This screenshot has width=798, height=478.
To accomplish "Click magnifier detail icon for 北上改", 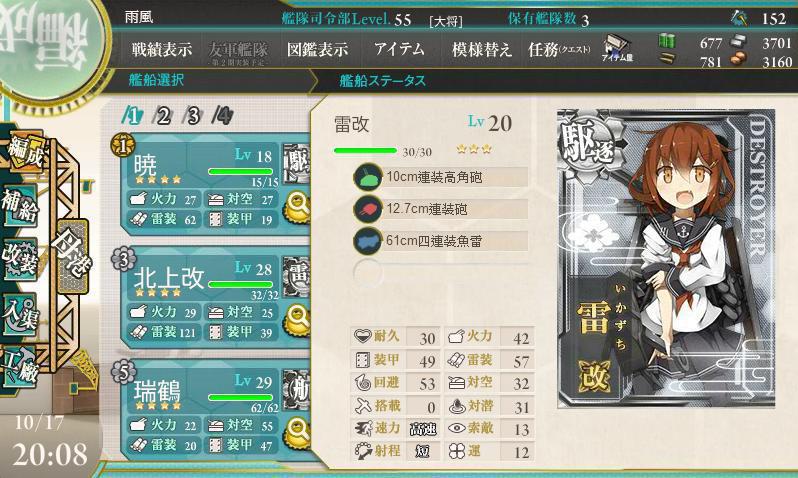I will pyautogui.click(x=296, y=320).
